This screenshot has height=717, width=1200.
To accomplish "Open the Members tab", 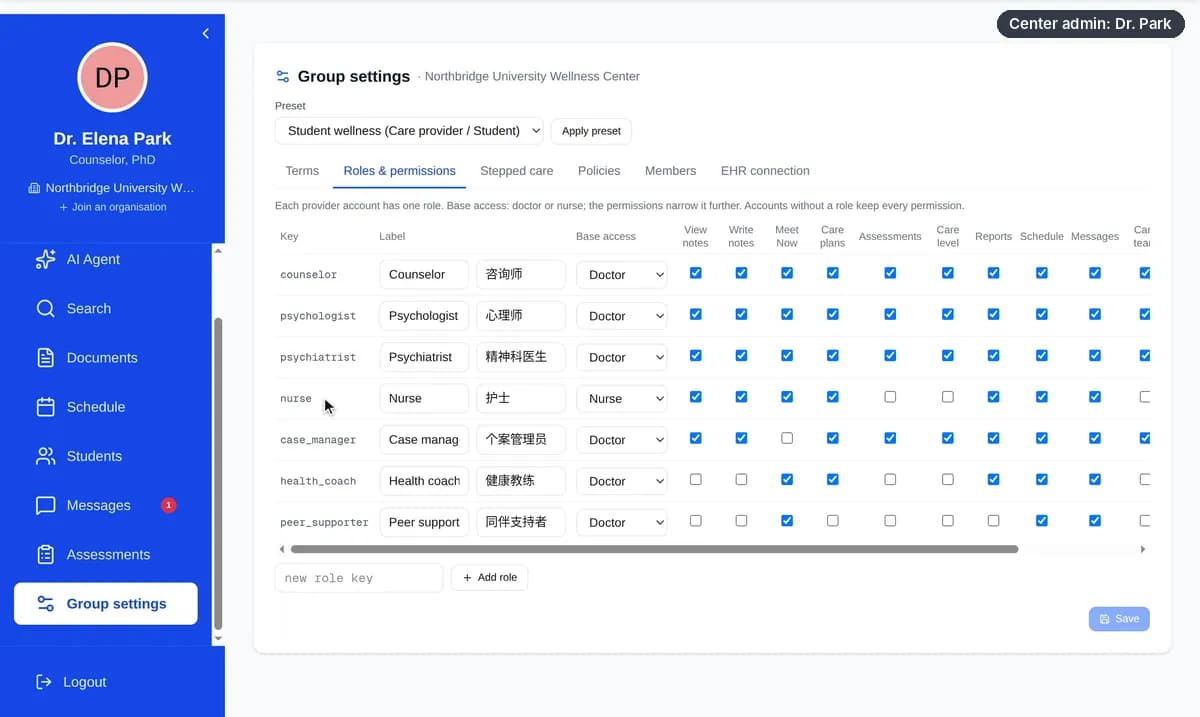I will coord(670,171).
